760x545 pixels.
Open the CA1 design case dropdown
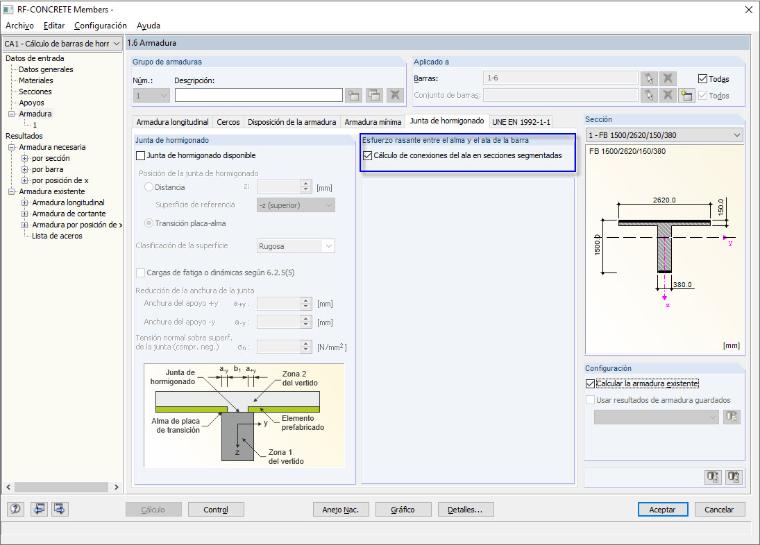click(x=62, y=44)
